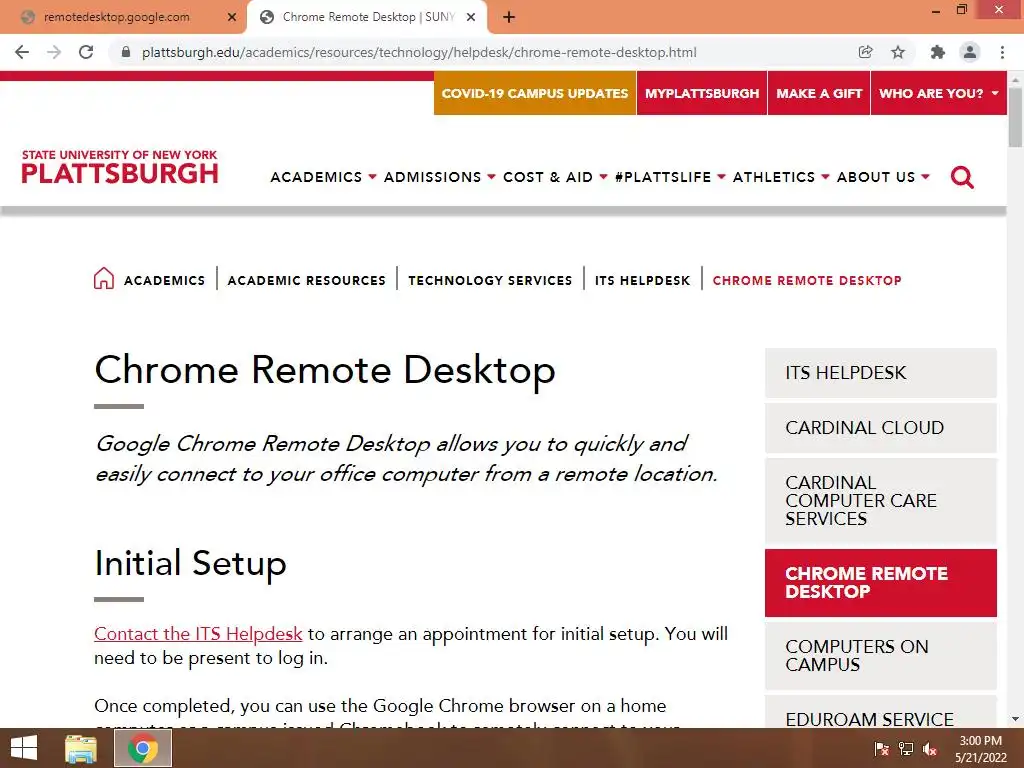Expand the About Us navigation menu
1024x768 pixels.
click(883, 177)
